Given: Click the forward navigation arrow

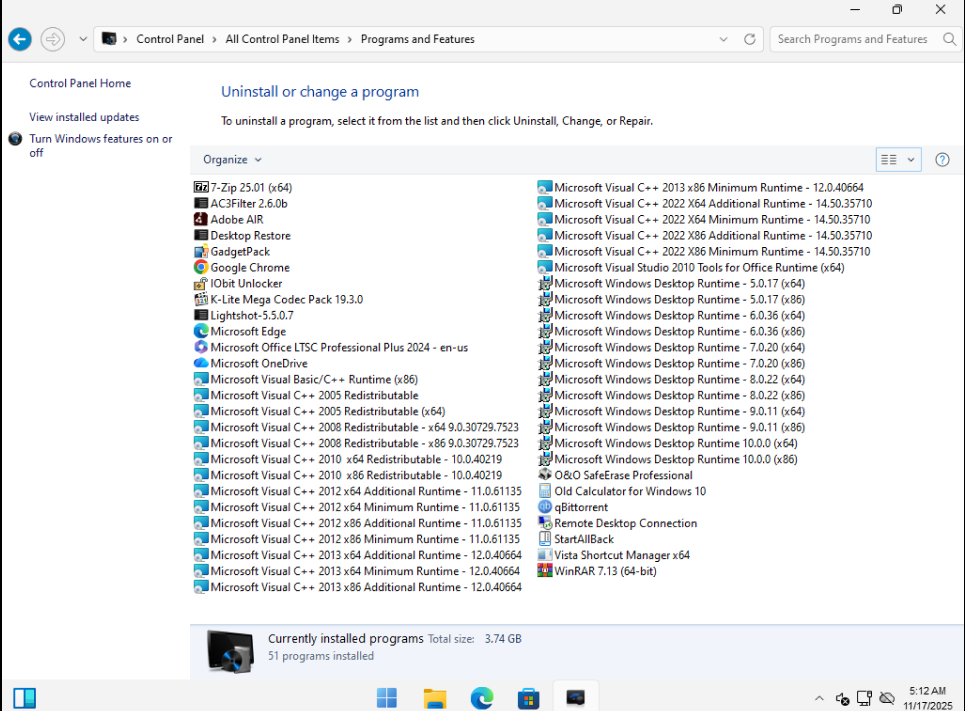Looking at the screenshot, I should click(53, 39).
